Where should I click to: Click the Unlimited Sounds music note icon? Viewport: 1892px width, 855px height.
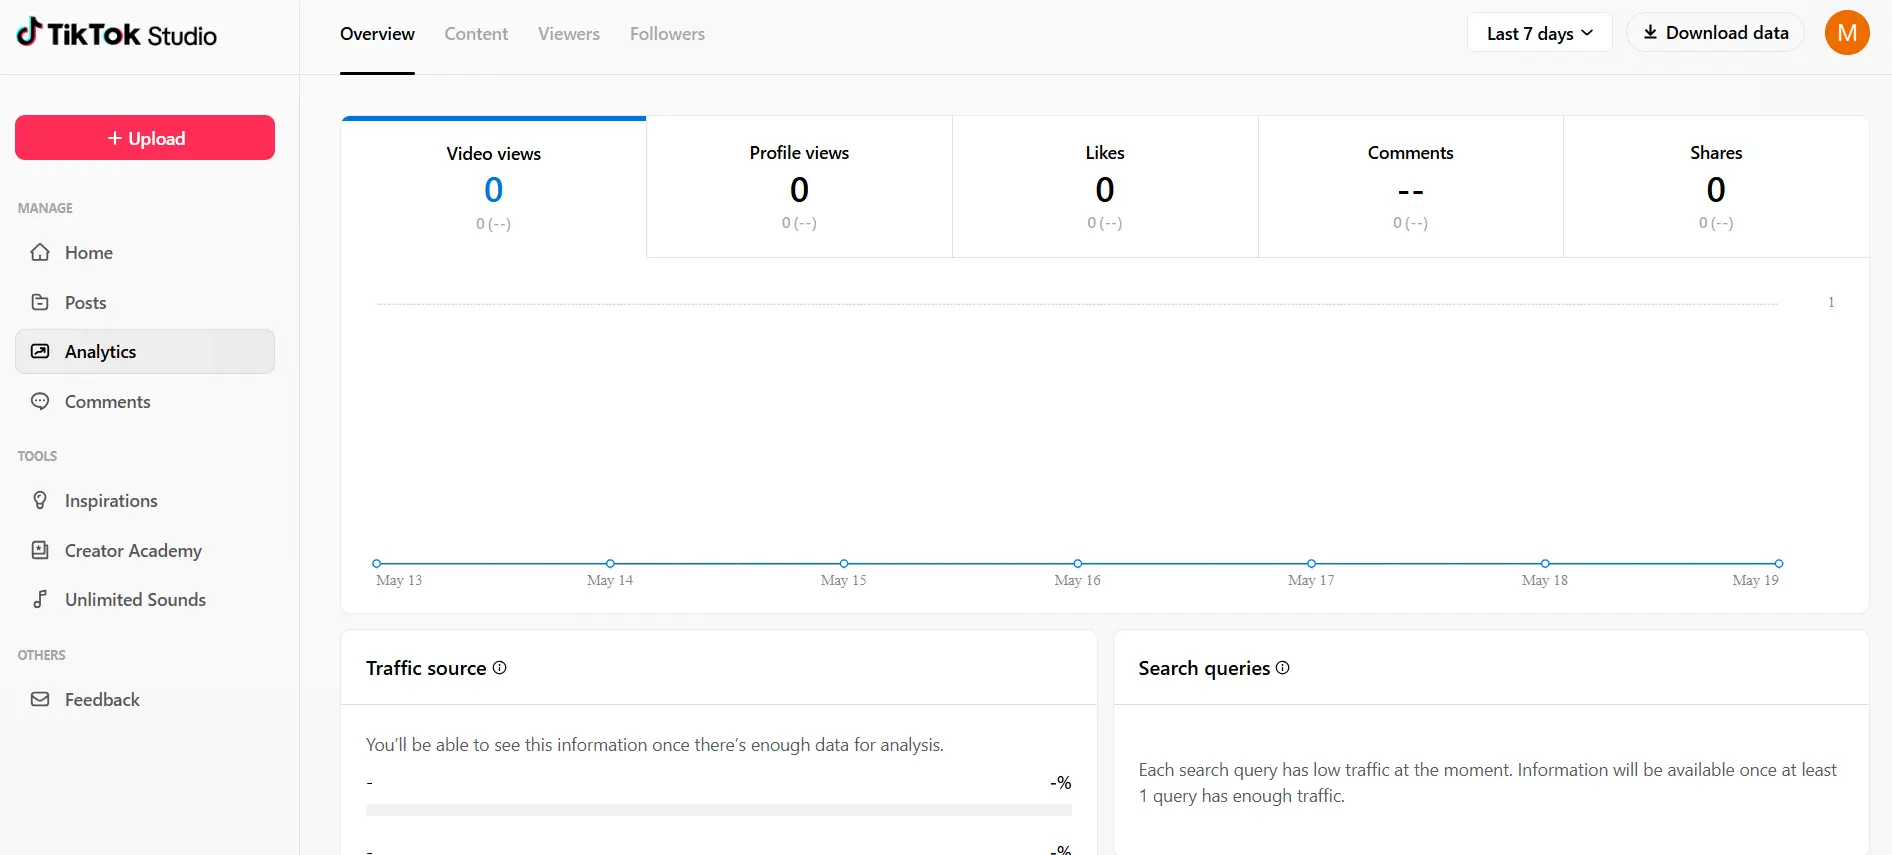click(40, 599)
